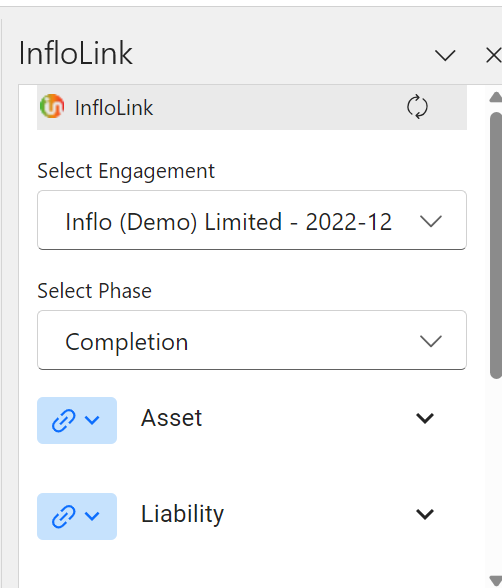This screenshot has width=502, height=588.
Task: Click the vertical scrollbar thumb
Action: pos(496,245)
